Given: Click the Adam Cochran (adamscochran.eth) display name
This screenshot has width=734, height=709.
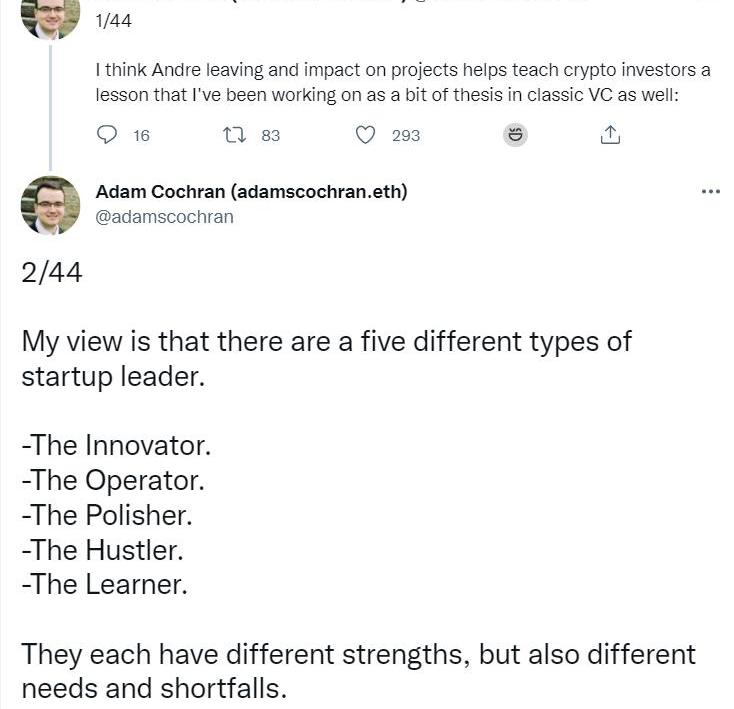Looking at the screenshot, I should coord(251,192).
